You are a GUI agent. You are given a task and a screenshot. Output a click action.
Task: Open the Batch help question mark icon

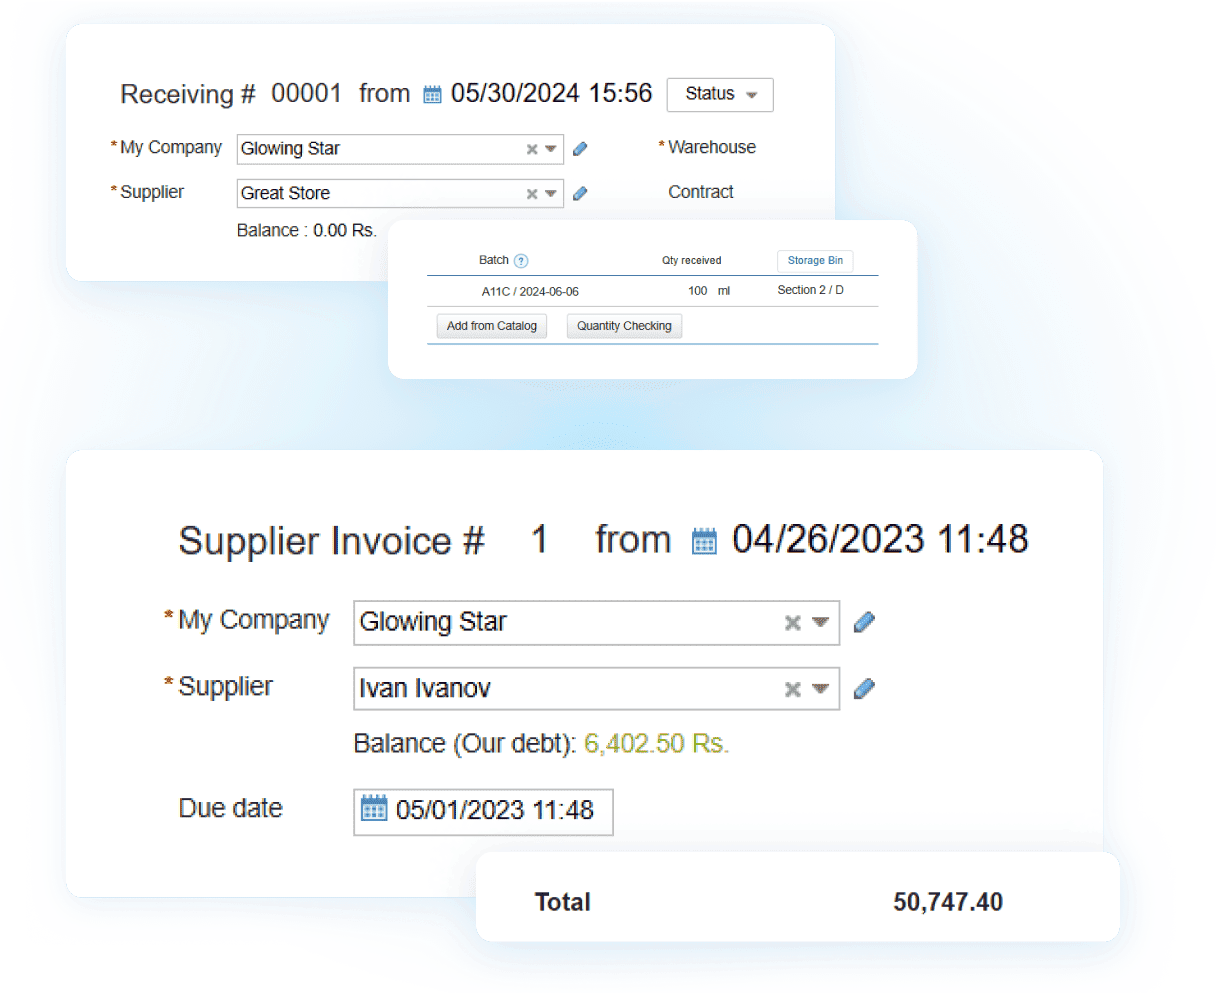tap(521, 260)
